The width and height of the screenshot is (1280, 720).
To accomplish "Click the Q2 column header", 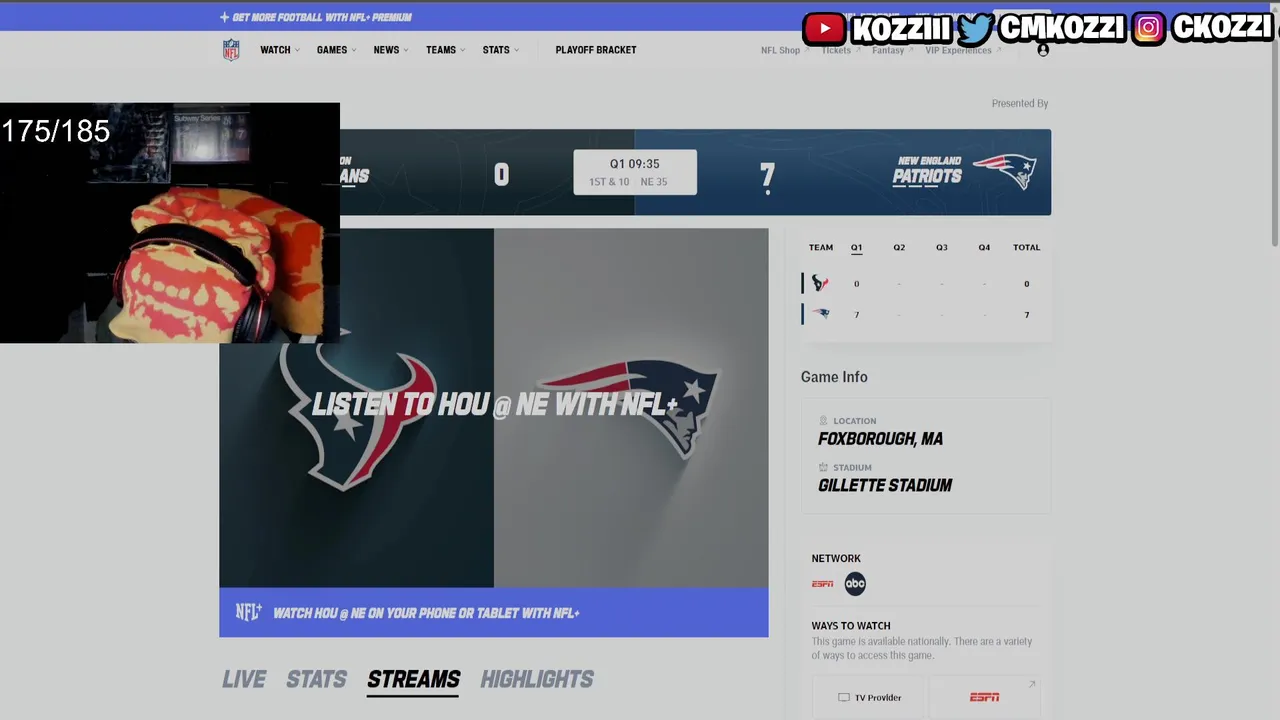I will click(x=899, y=247).
